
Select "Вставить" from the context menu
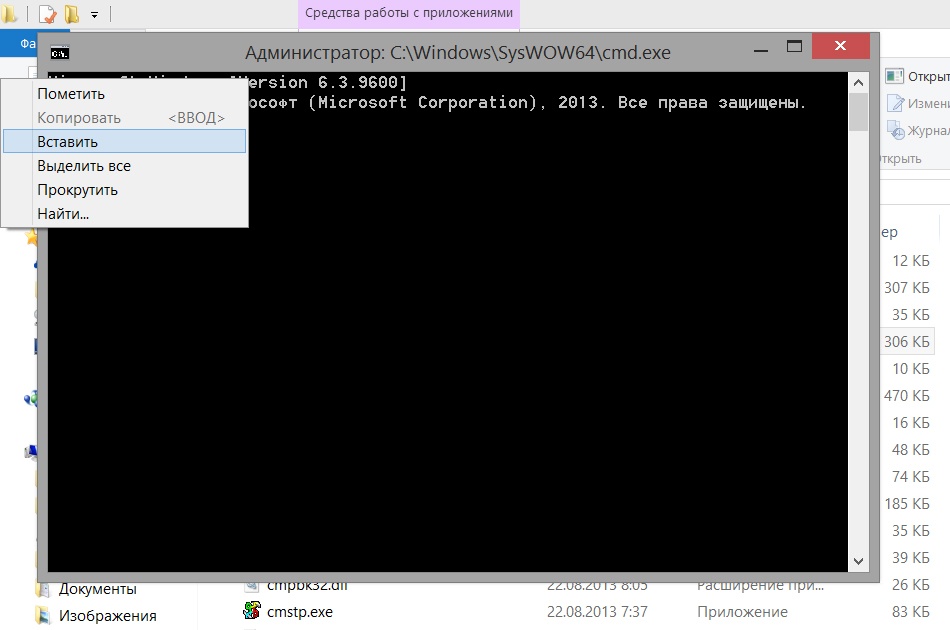click(124, 142)
